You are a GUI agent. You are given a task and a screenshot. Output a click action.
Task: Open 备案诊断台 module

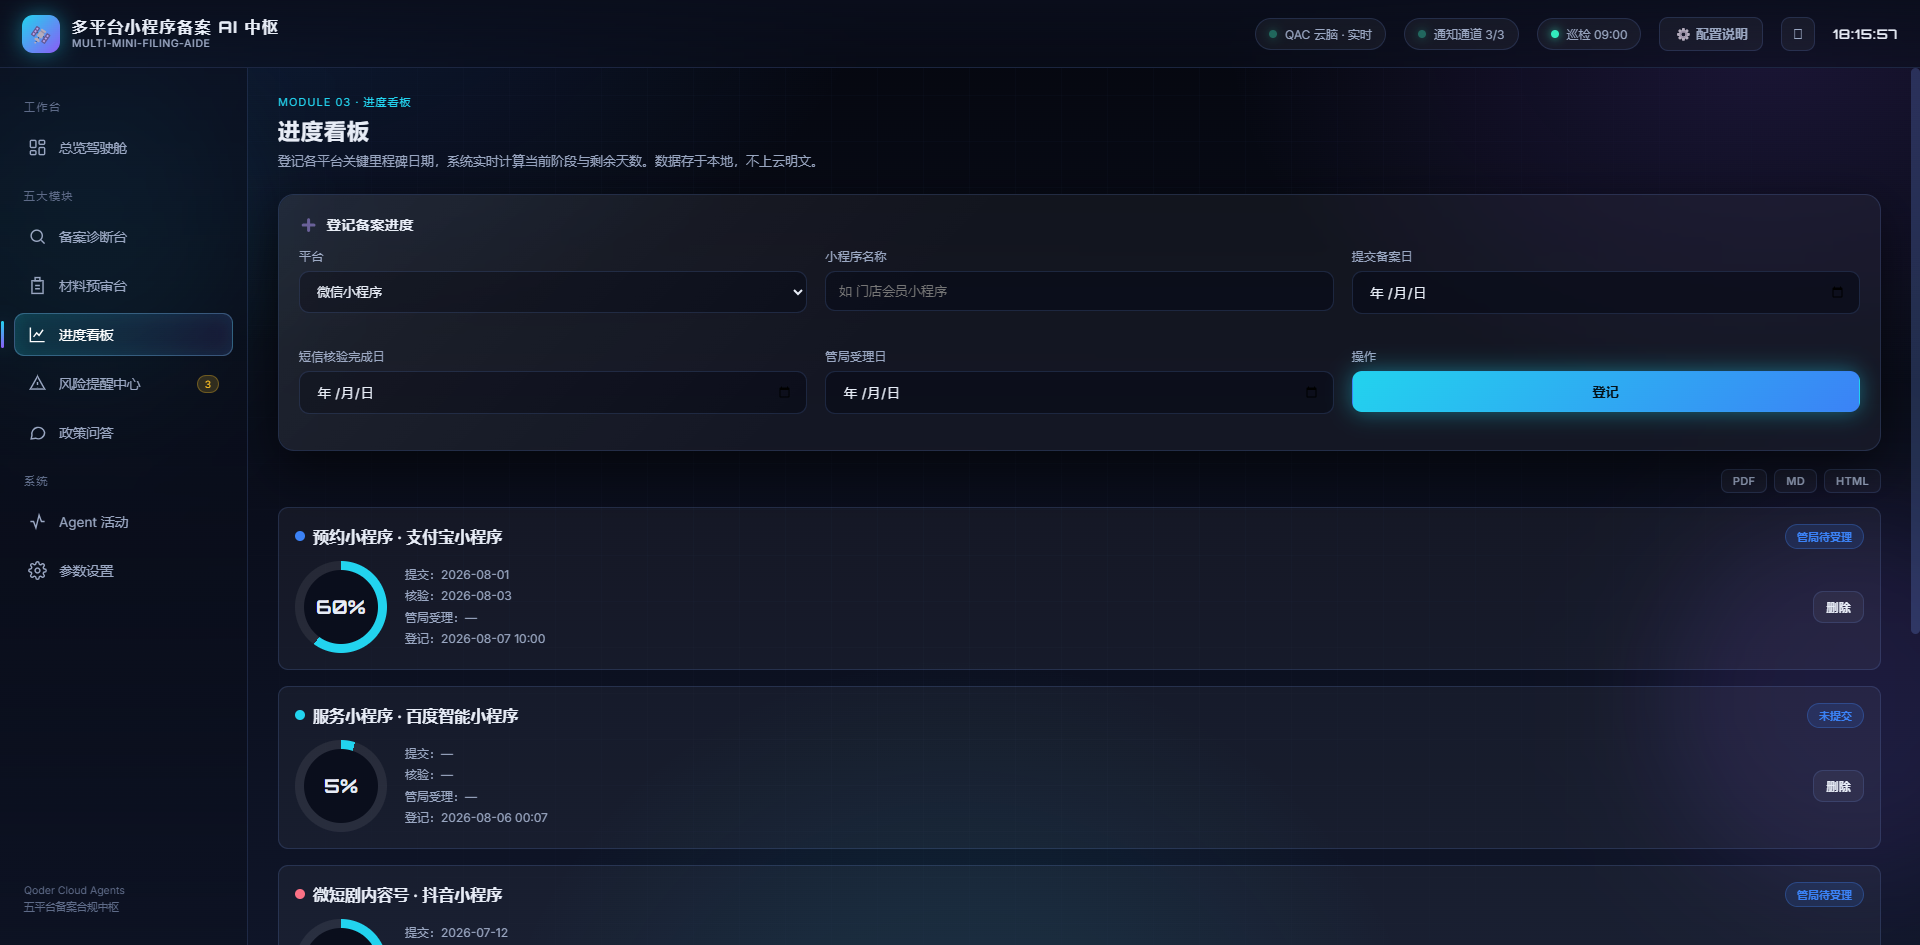tap(123, 237)
